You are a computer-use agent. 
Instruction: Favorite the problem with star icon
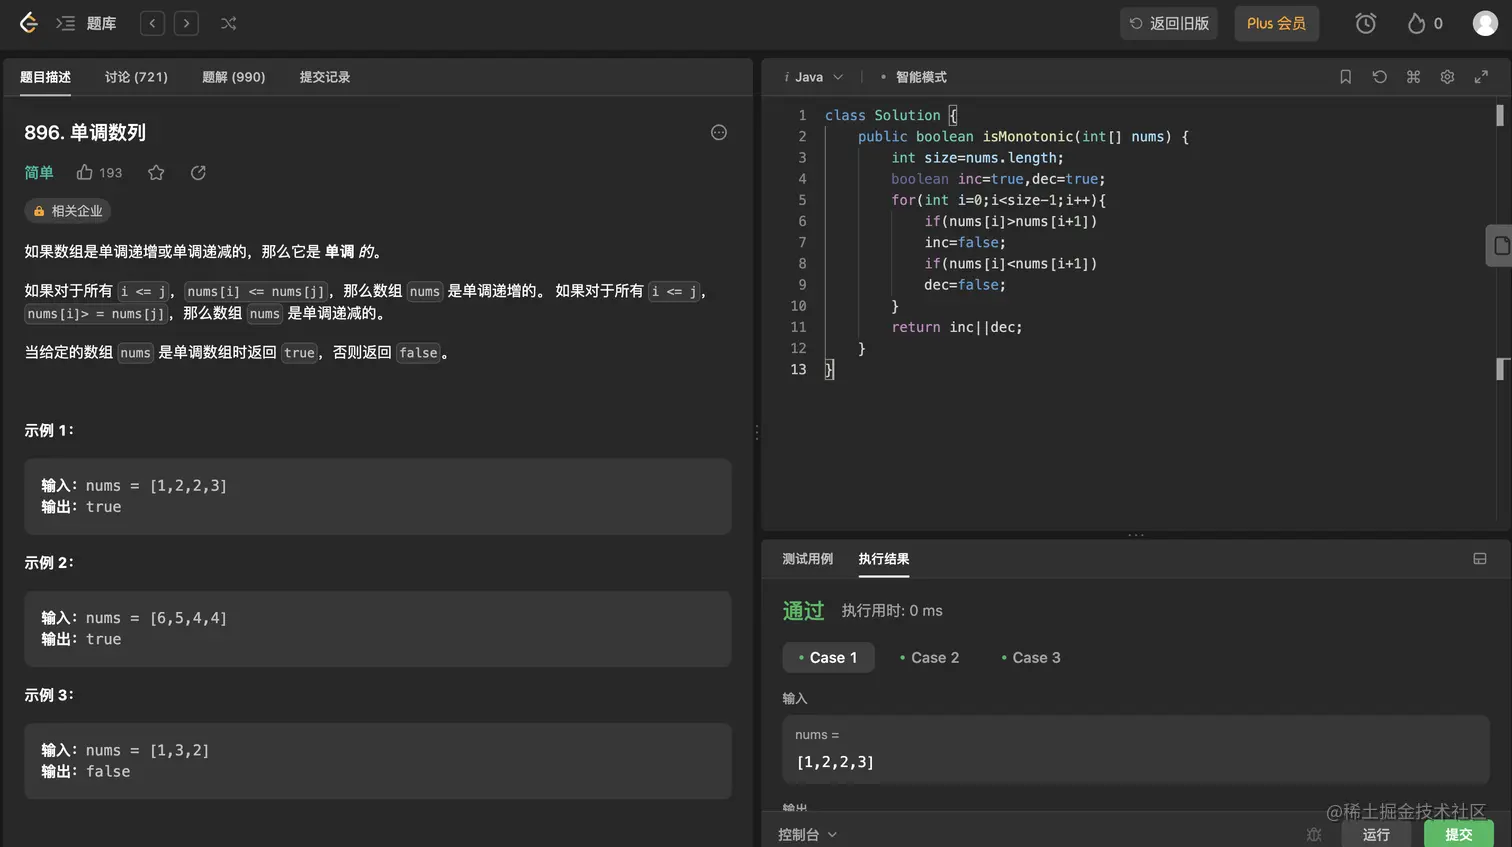(x=156, y=172)
